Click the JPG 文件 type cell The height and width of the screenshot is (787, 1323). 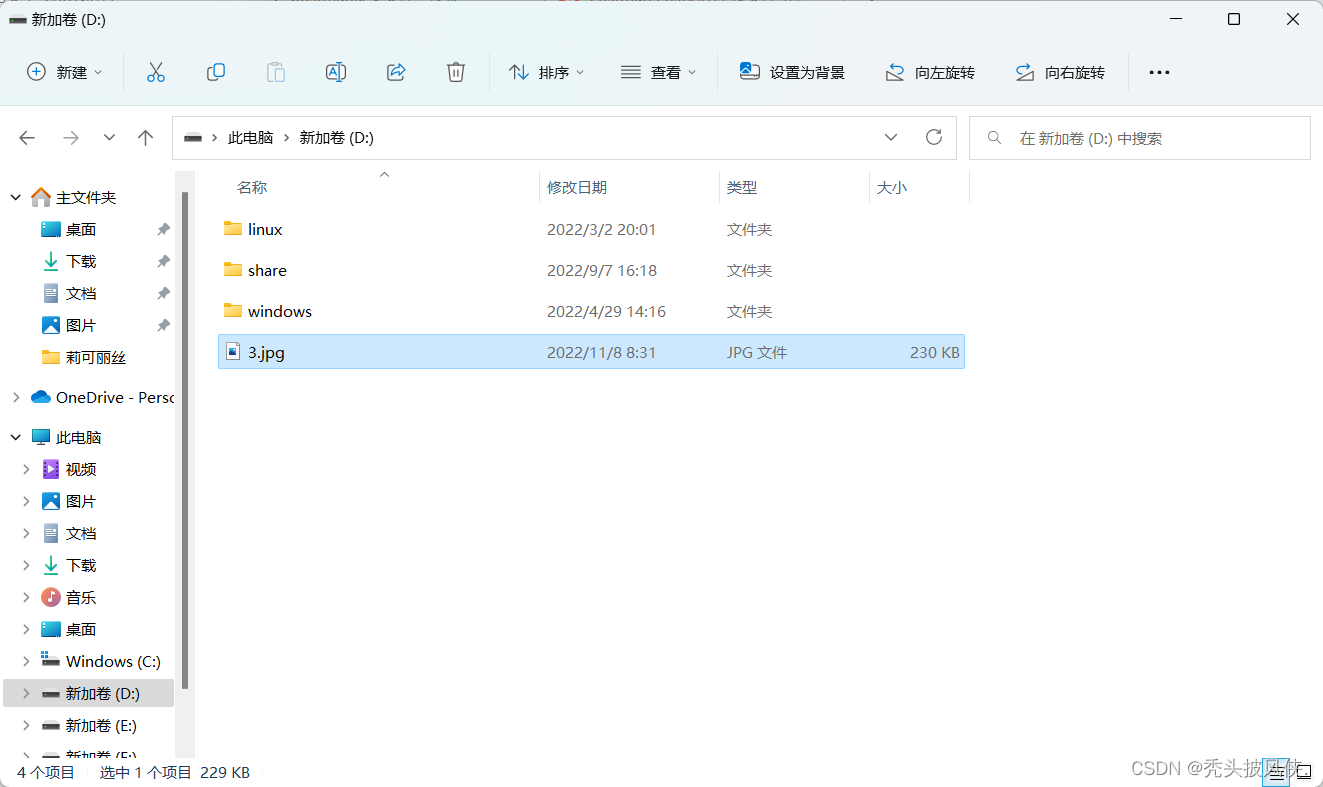(x=757, y=352)
